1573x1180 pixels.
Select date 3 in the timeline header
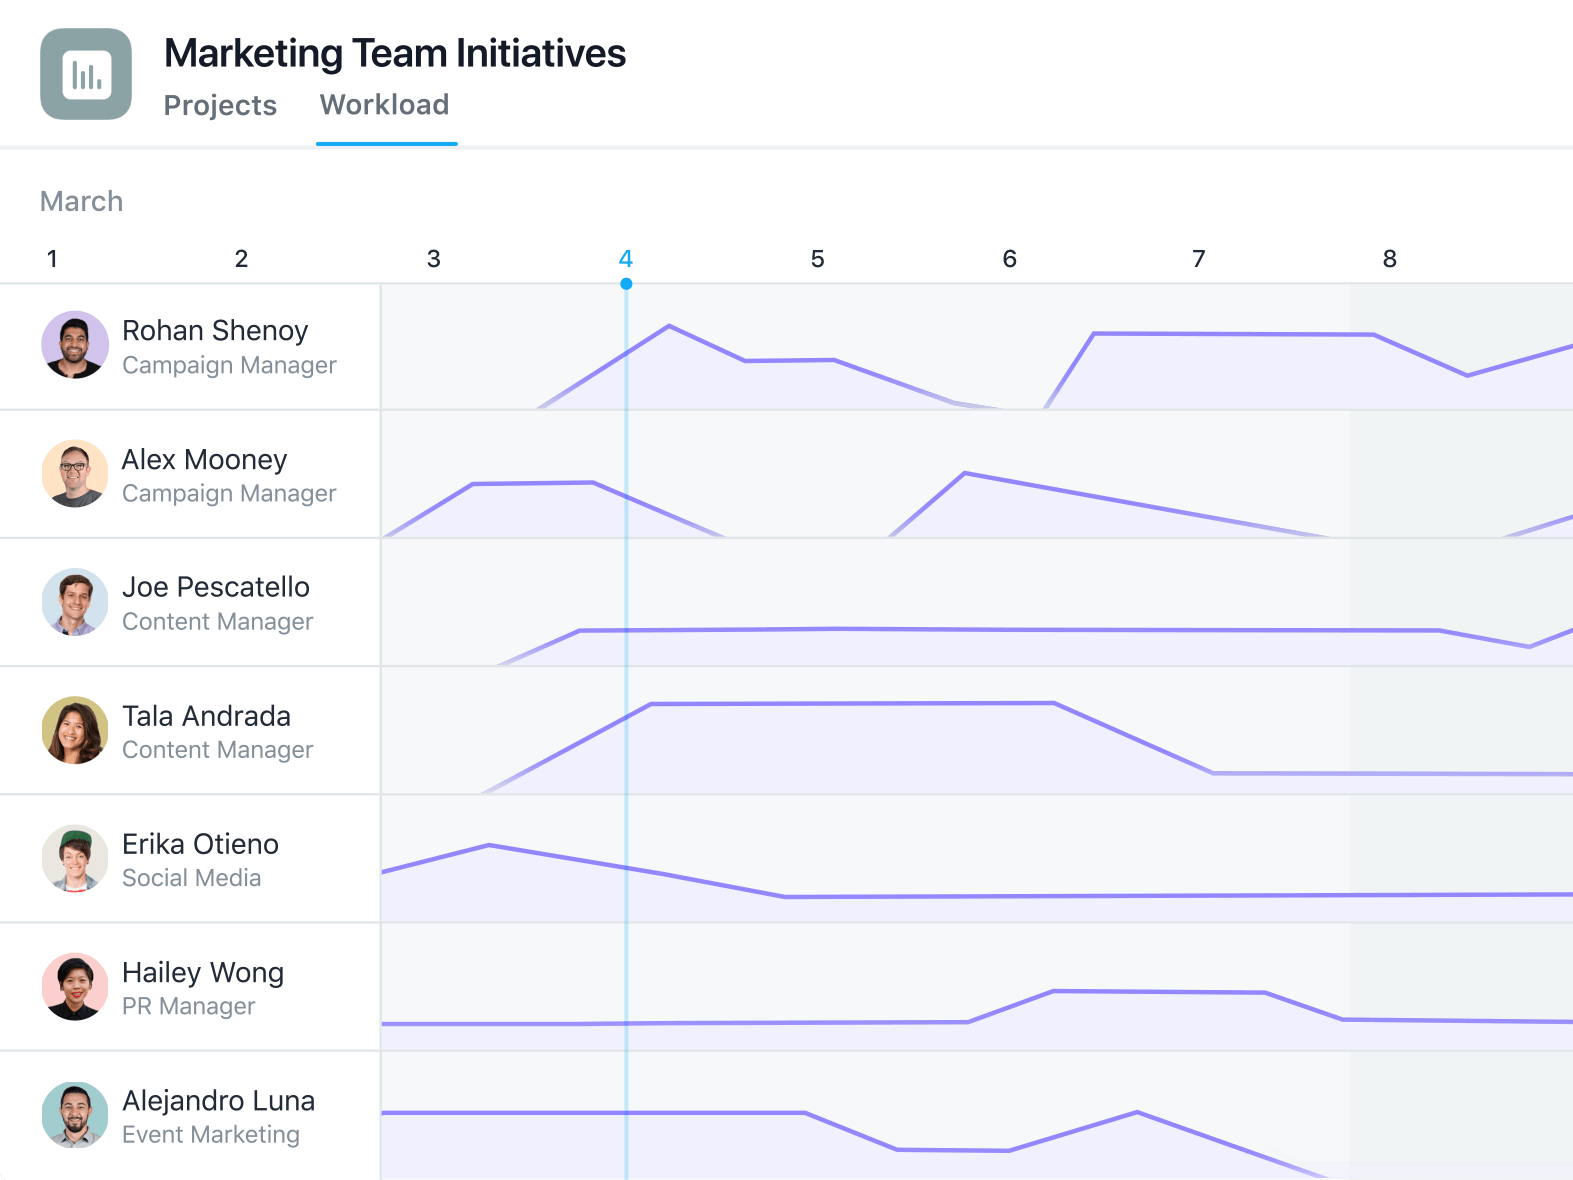click(x=434, y=259)
